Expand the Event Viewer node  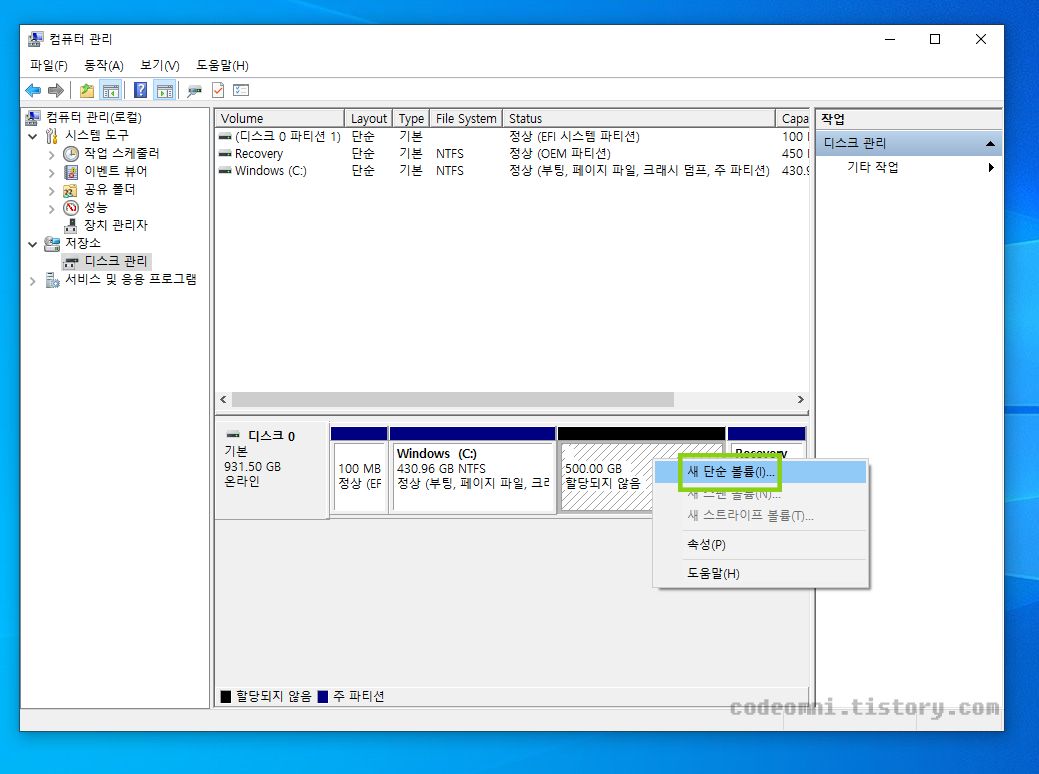[x=52, y=172]
